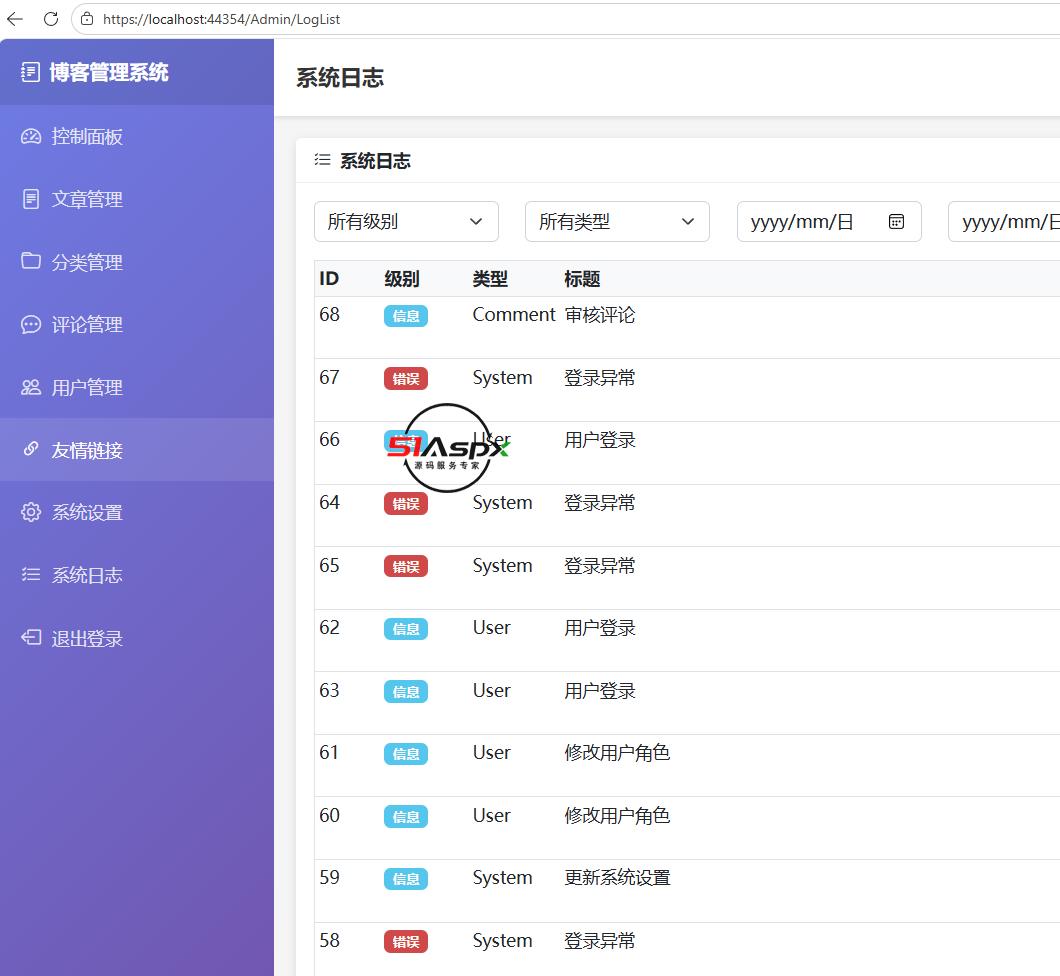Click the first yyyy/mm/日 date field
This screenshot has width=1060, height=976.
point(829,221)
